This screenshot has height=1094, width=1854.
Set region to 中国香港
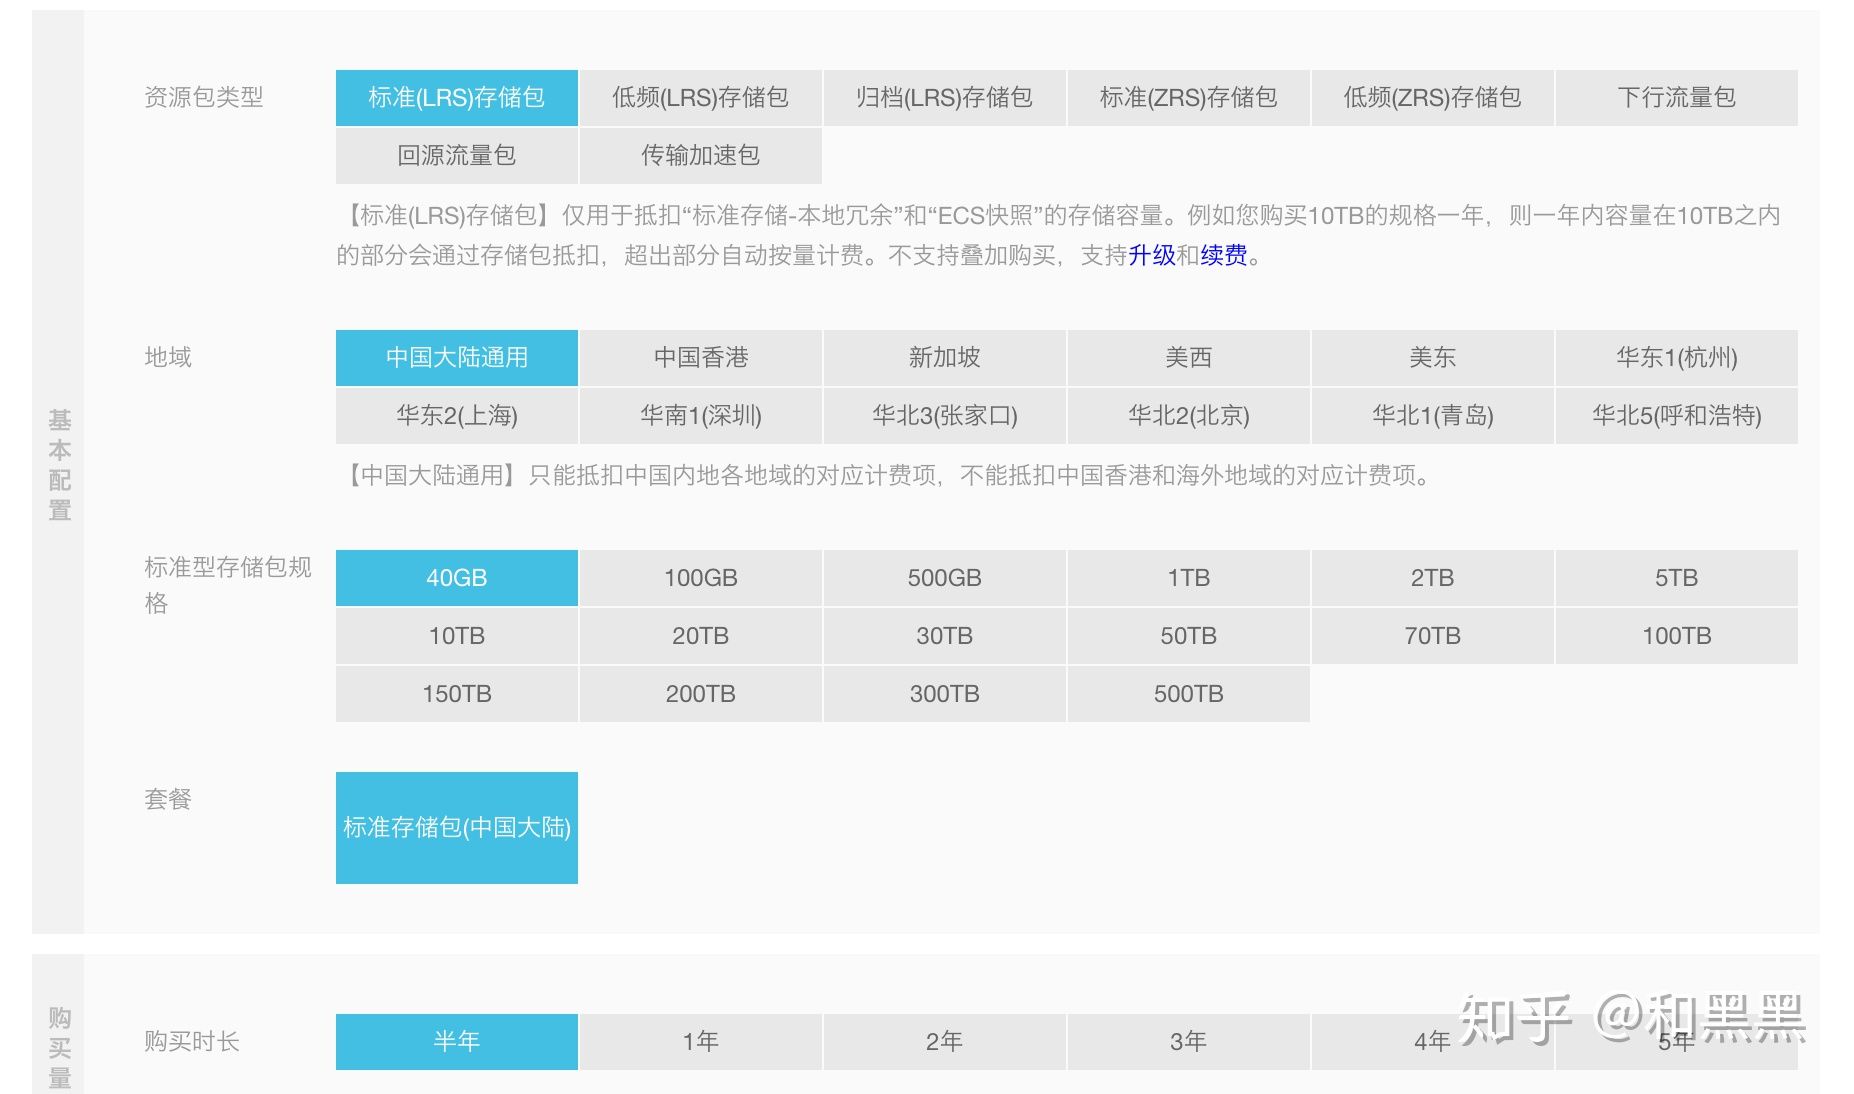click(700, 358)
